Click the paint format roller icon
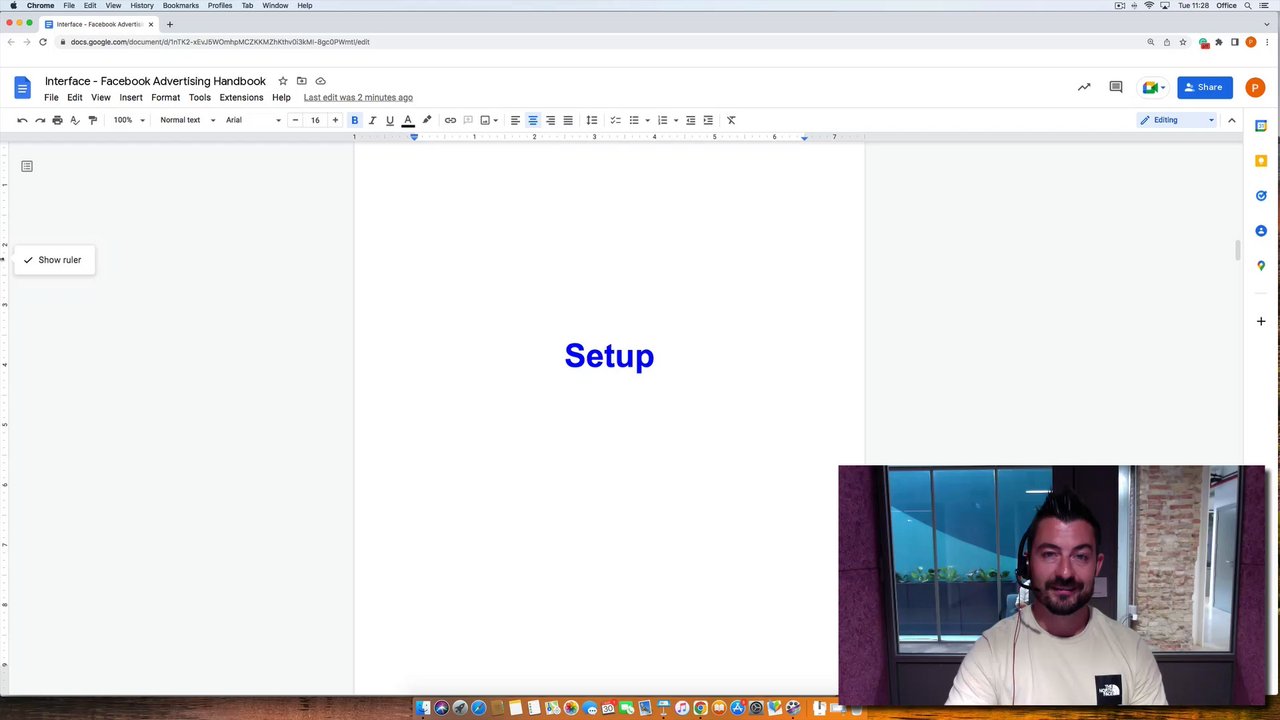Viewport: 1280px width, 720px height. [x=93, y=120]
